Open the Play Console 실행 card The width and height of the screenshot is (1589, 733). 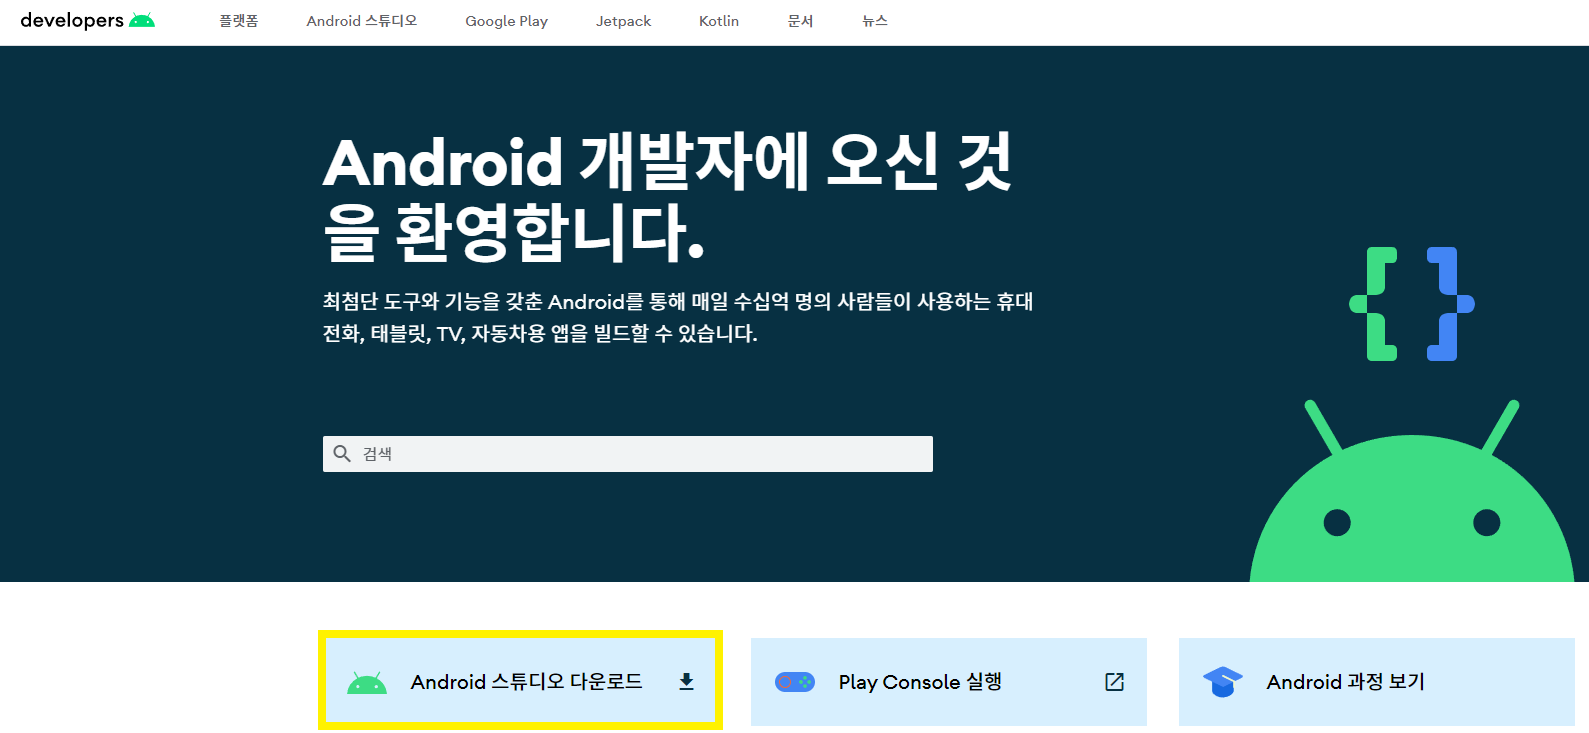tap(949, 682)
